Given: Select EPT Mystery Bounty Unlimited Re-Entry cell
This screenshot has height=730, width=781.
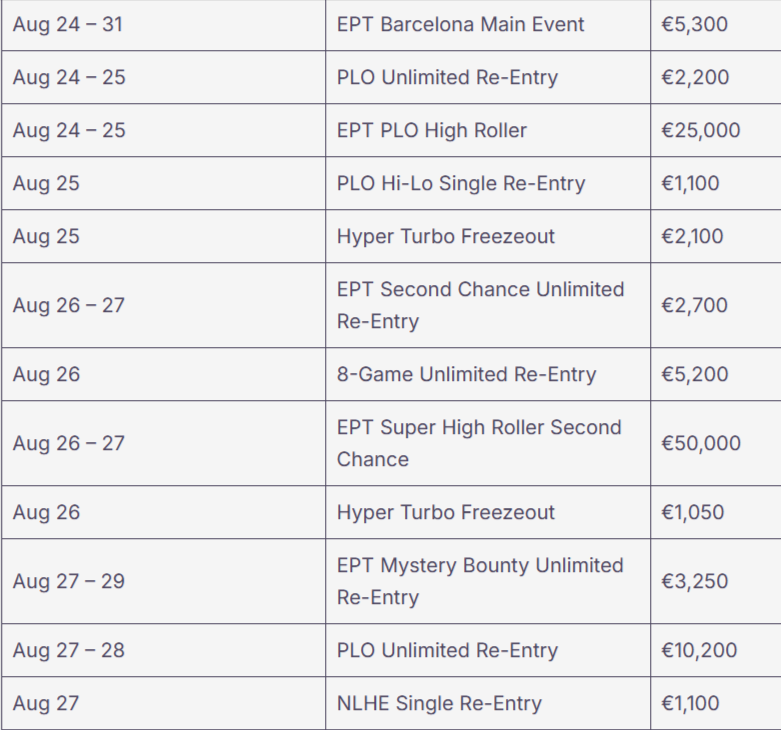Looking at the screenshot, I should click(480, 581).
